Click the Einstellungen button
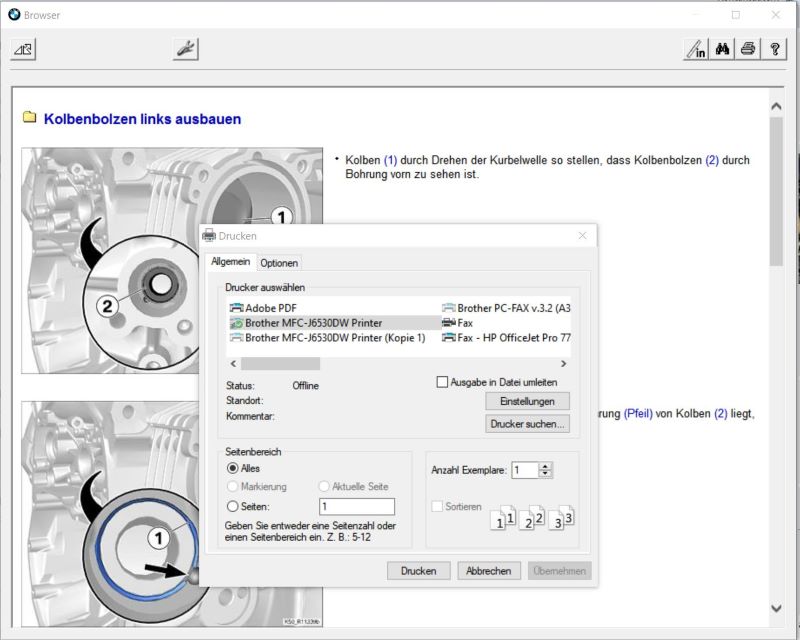The height and width of the screenshot is (640, 800). pos(527,401)
